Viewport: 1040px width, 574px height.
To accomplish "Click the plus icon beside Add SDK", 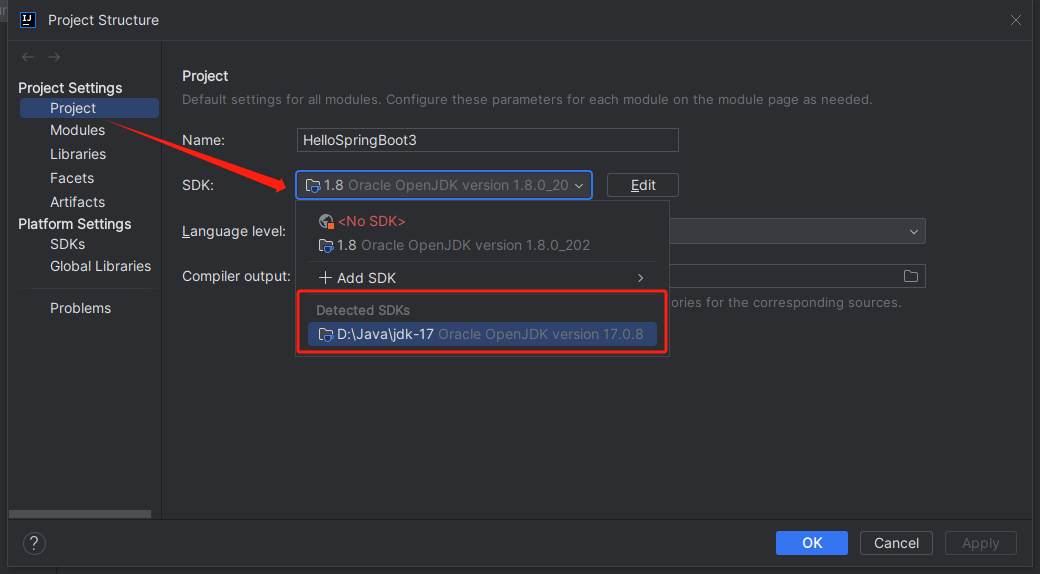I will [x=325, y=277].
